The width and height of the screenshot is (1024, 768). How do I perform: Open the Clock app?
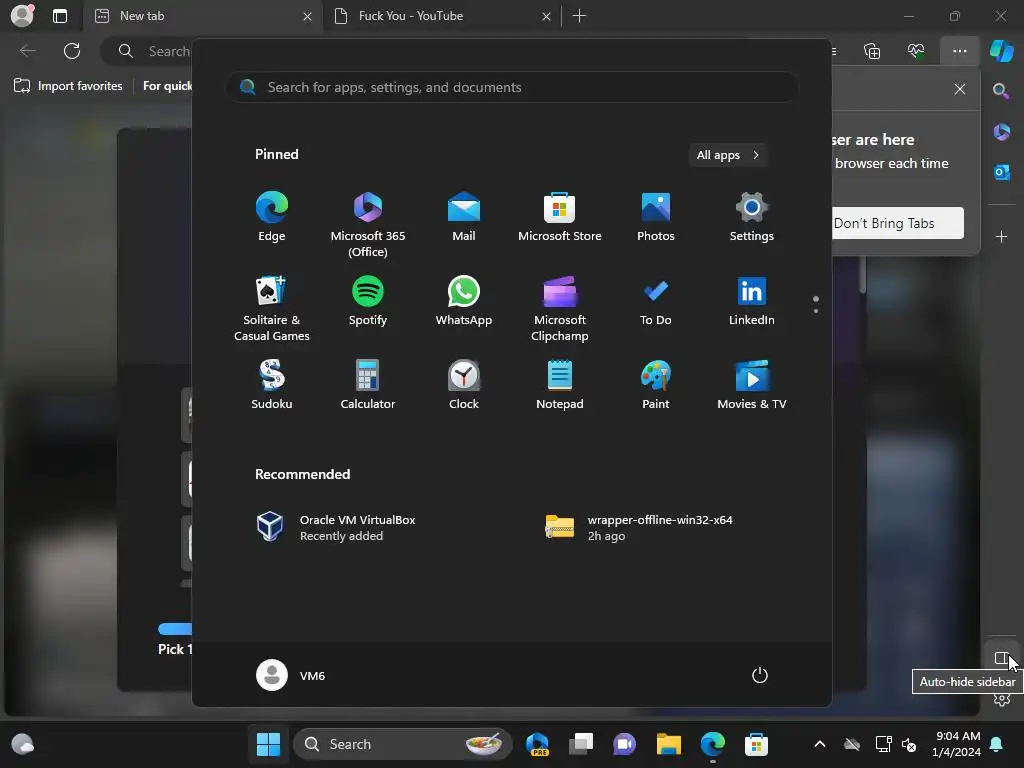pyautogui.click(x=464, y=385)
